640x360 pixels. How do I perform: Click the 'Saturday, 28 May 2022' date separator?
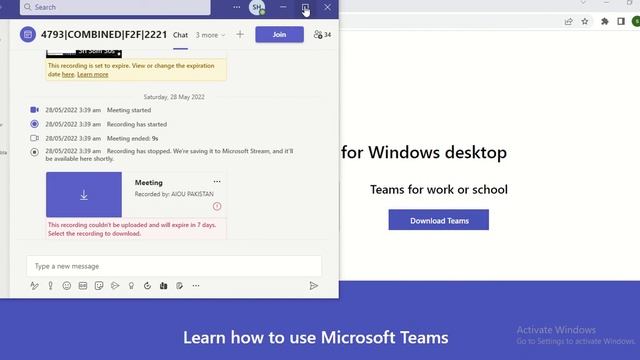tap(174, 97)
